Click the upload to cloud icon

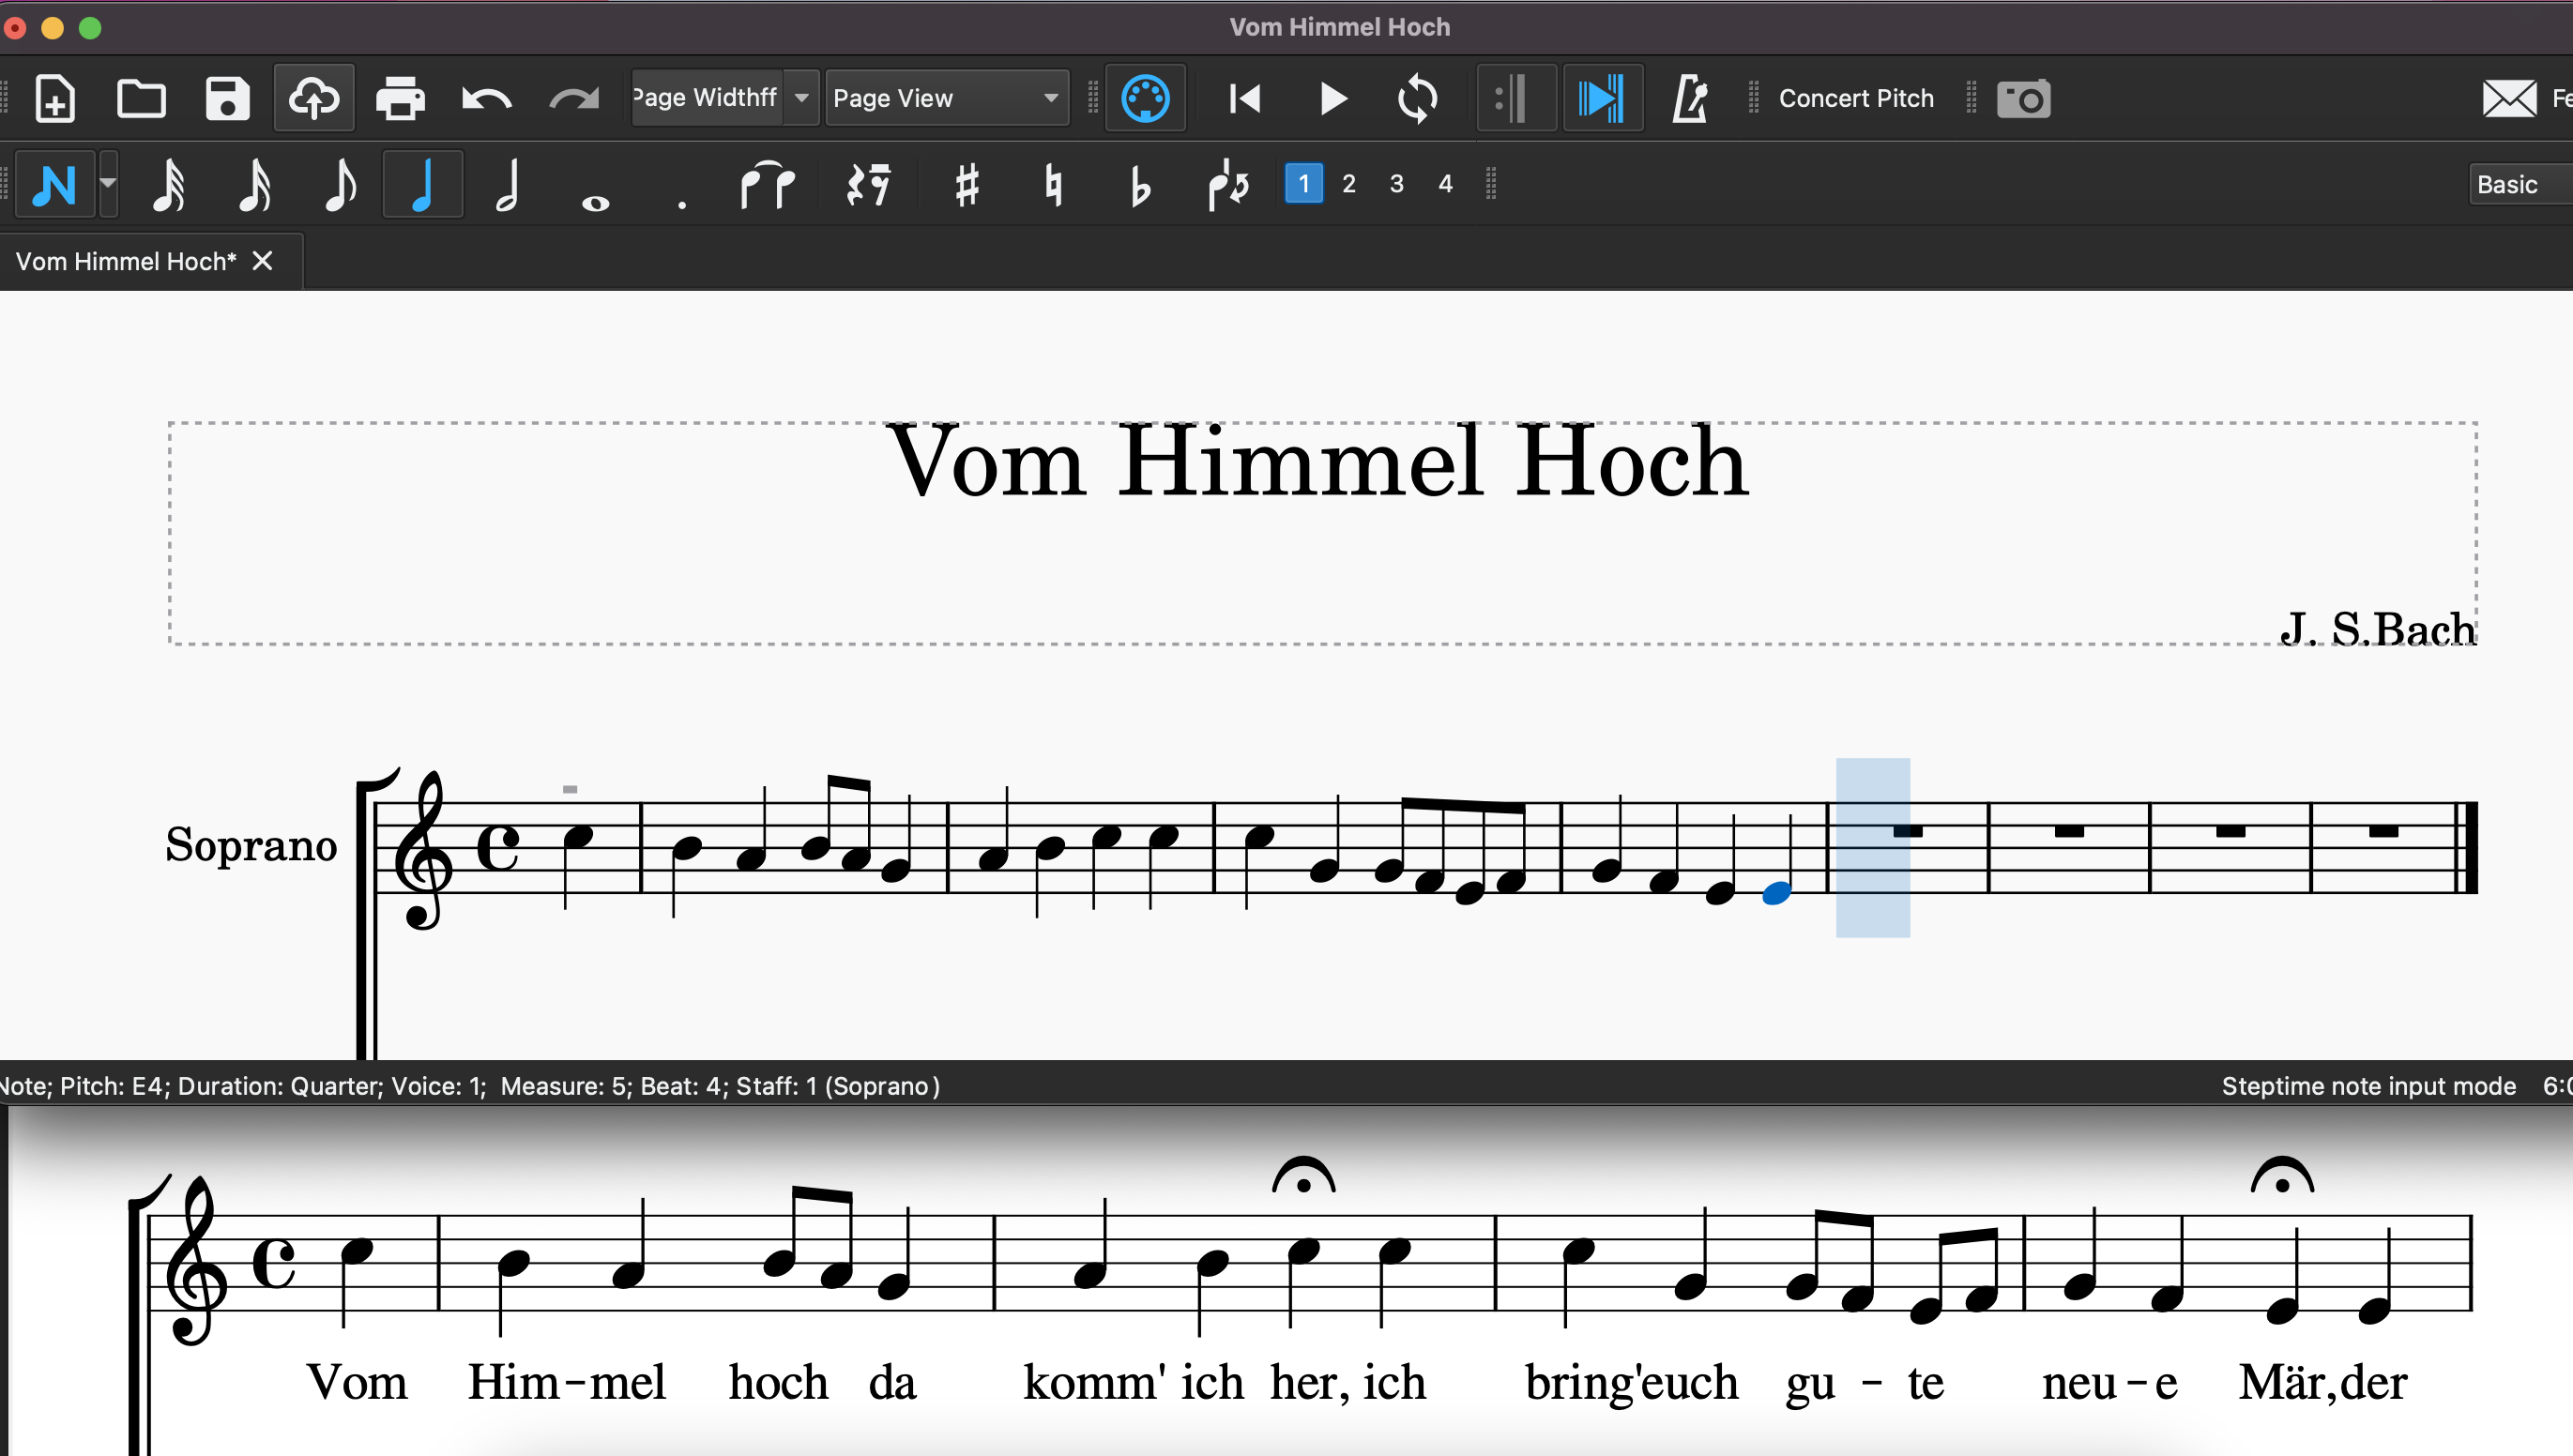314,98
